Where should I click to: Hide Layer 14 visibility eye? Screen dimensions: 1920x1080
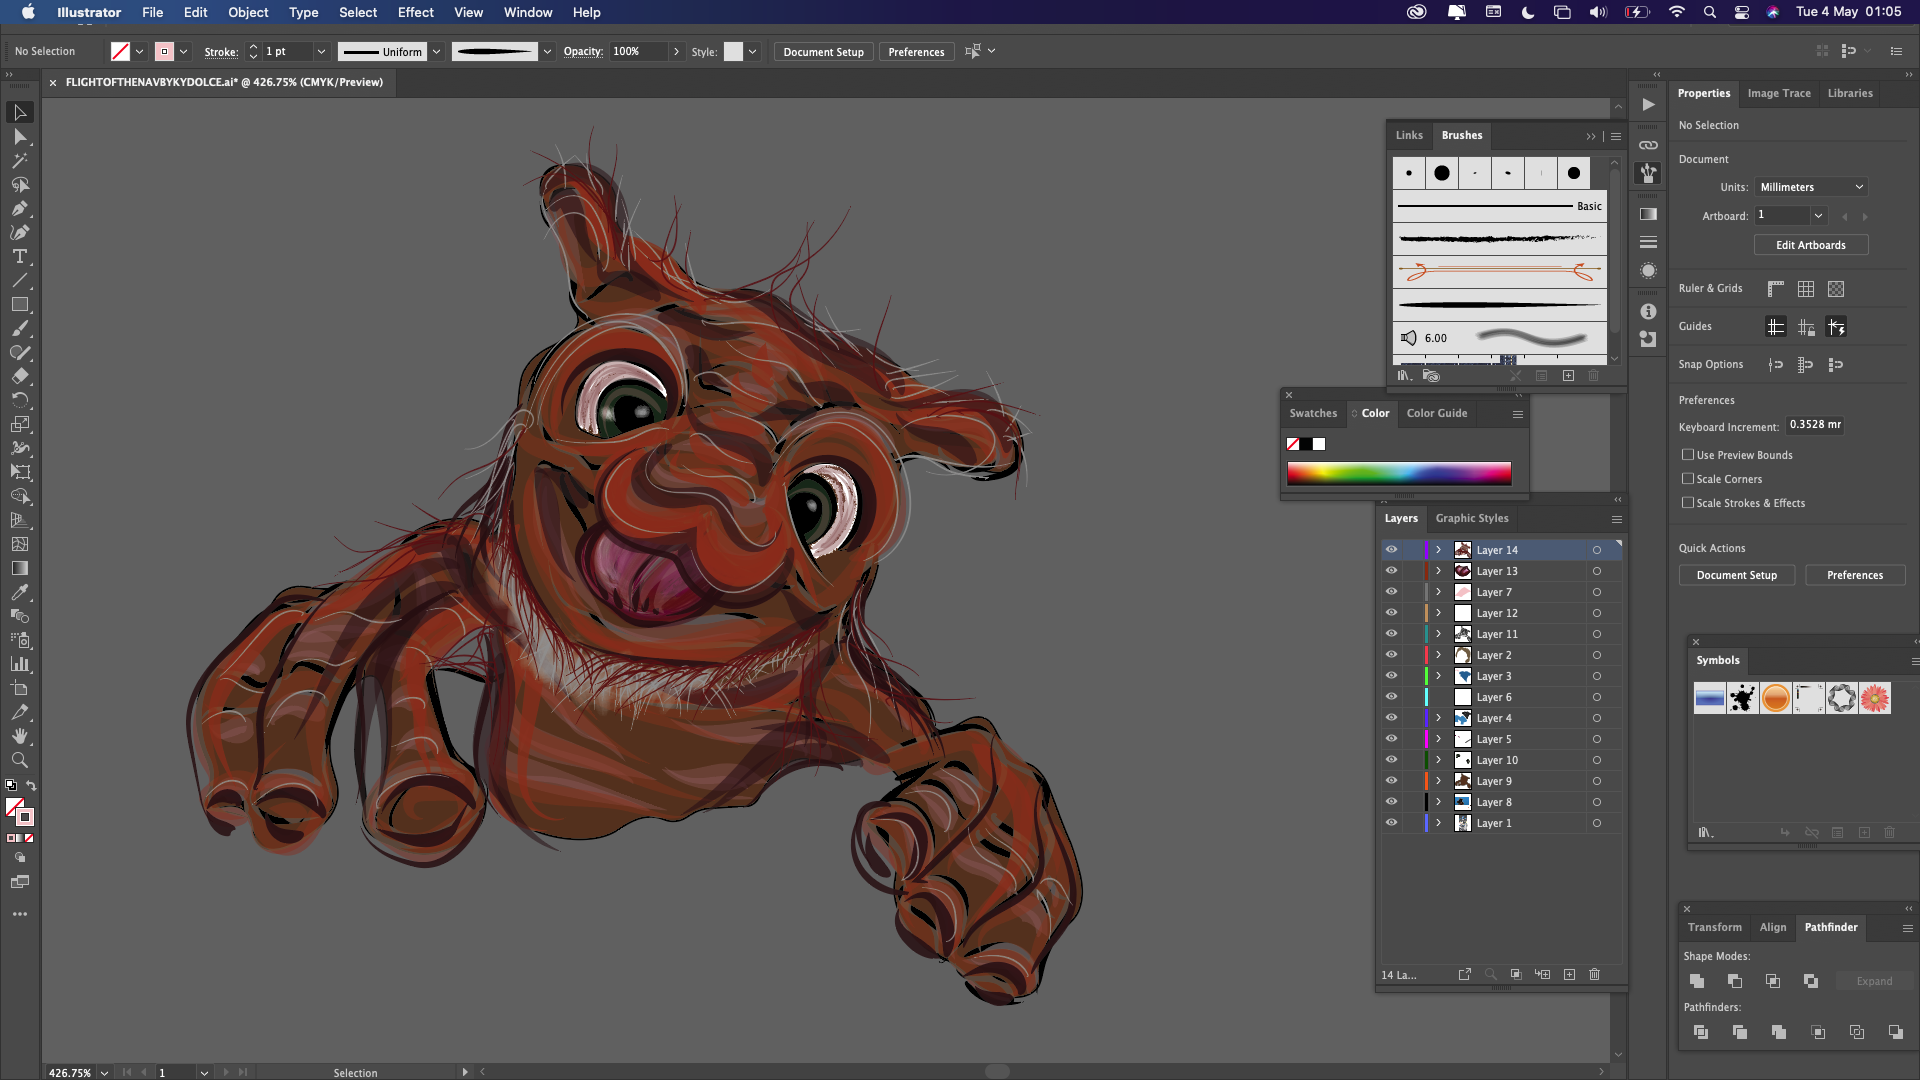coord(1391,549)
